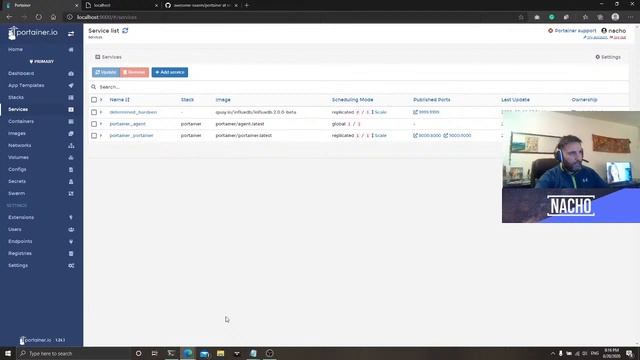Click Scale for portainer_portainer service
The width and height of the screenshot is (640, 360).
[379, 136]
